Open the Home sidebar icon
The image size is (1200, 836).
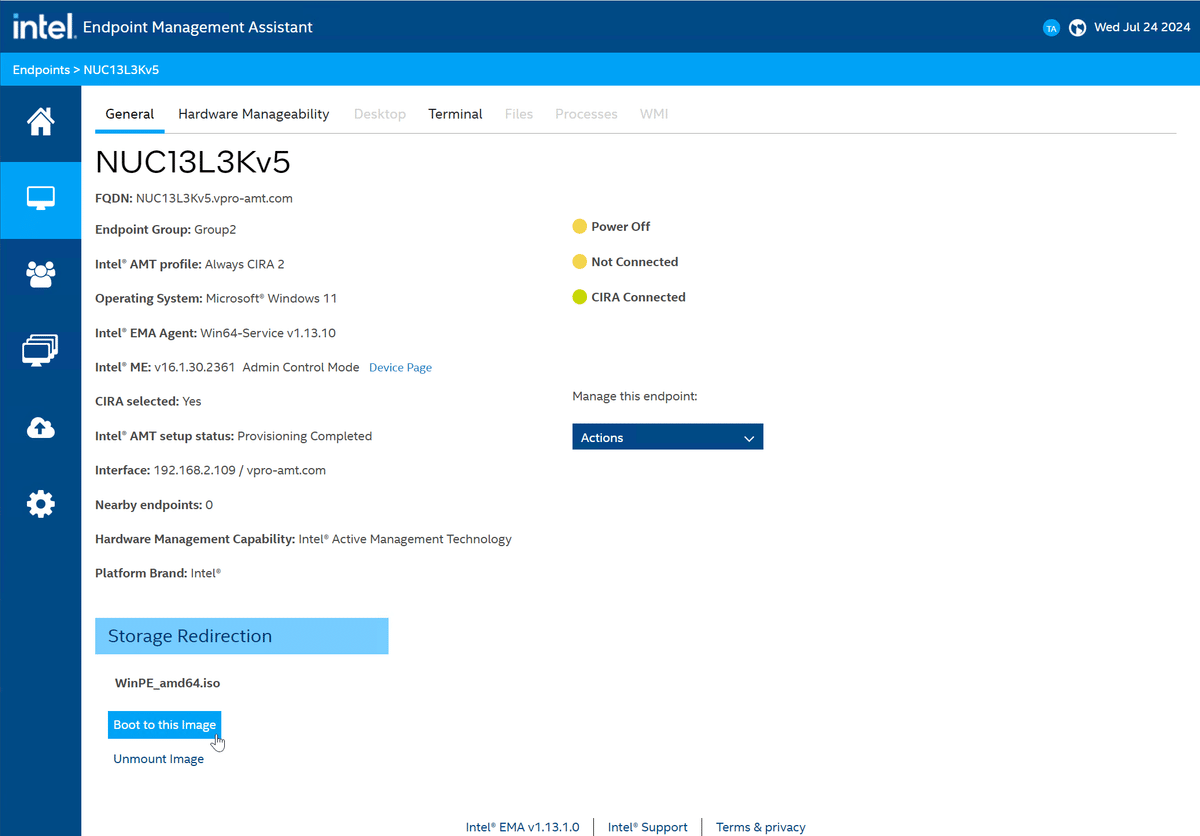[x=40, y=122]
